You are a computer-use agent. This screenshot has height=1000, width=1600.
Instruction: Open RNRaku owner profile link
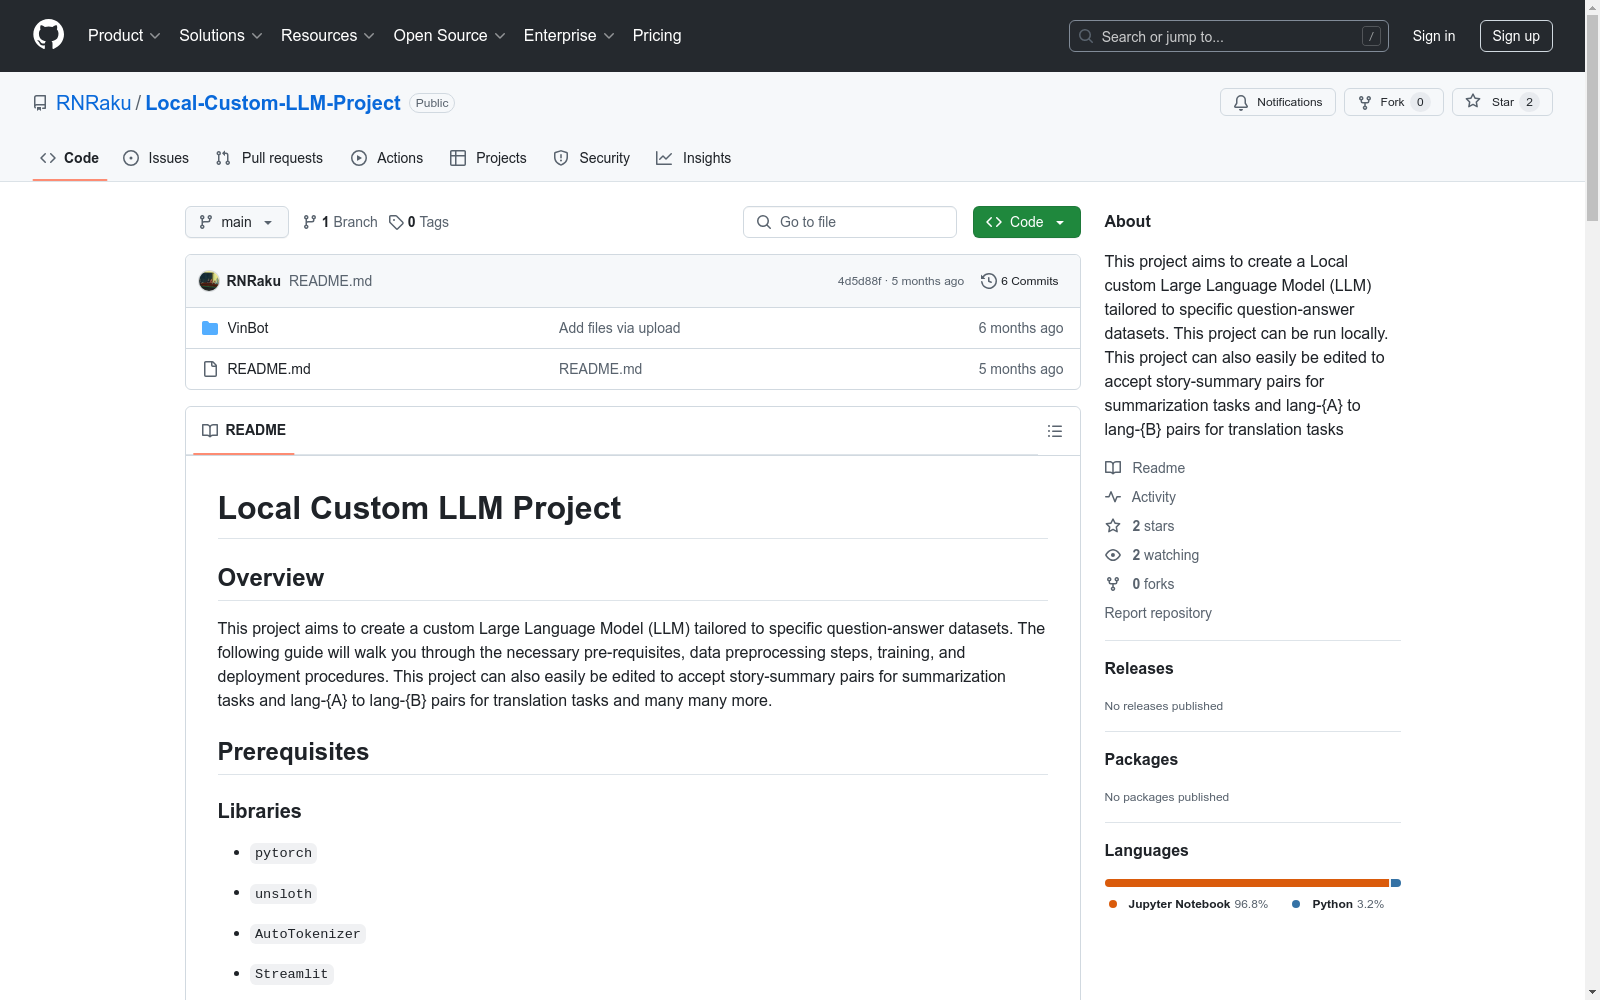pyautogui.click(x=94, y=103)
